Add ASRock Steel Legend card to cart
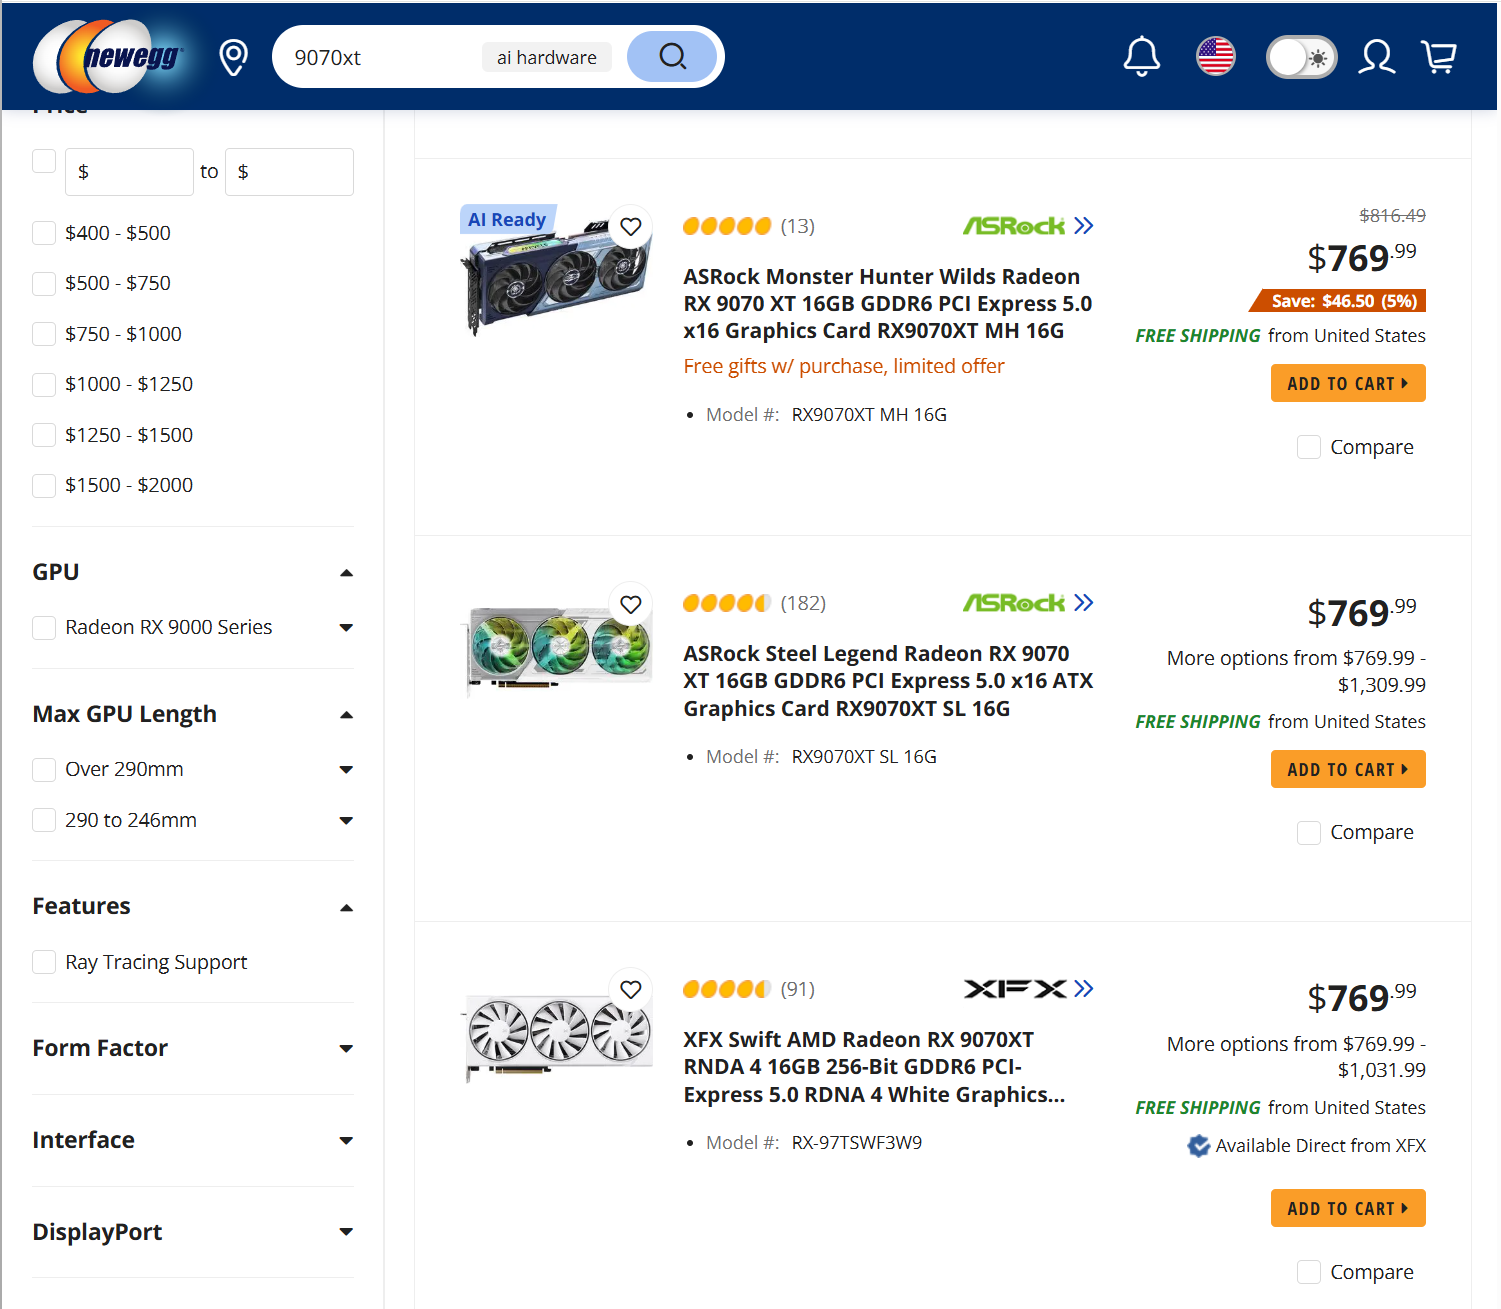Viewport: 1501px width, 1309px height. pos(1348,769)
